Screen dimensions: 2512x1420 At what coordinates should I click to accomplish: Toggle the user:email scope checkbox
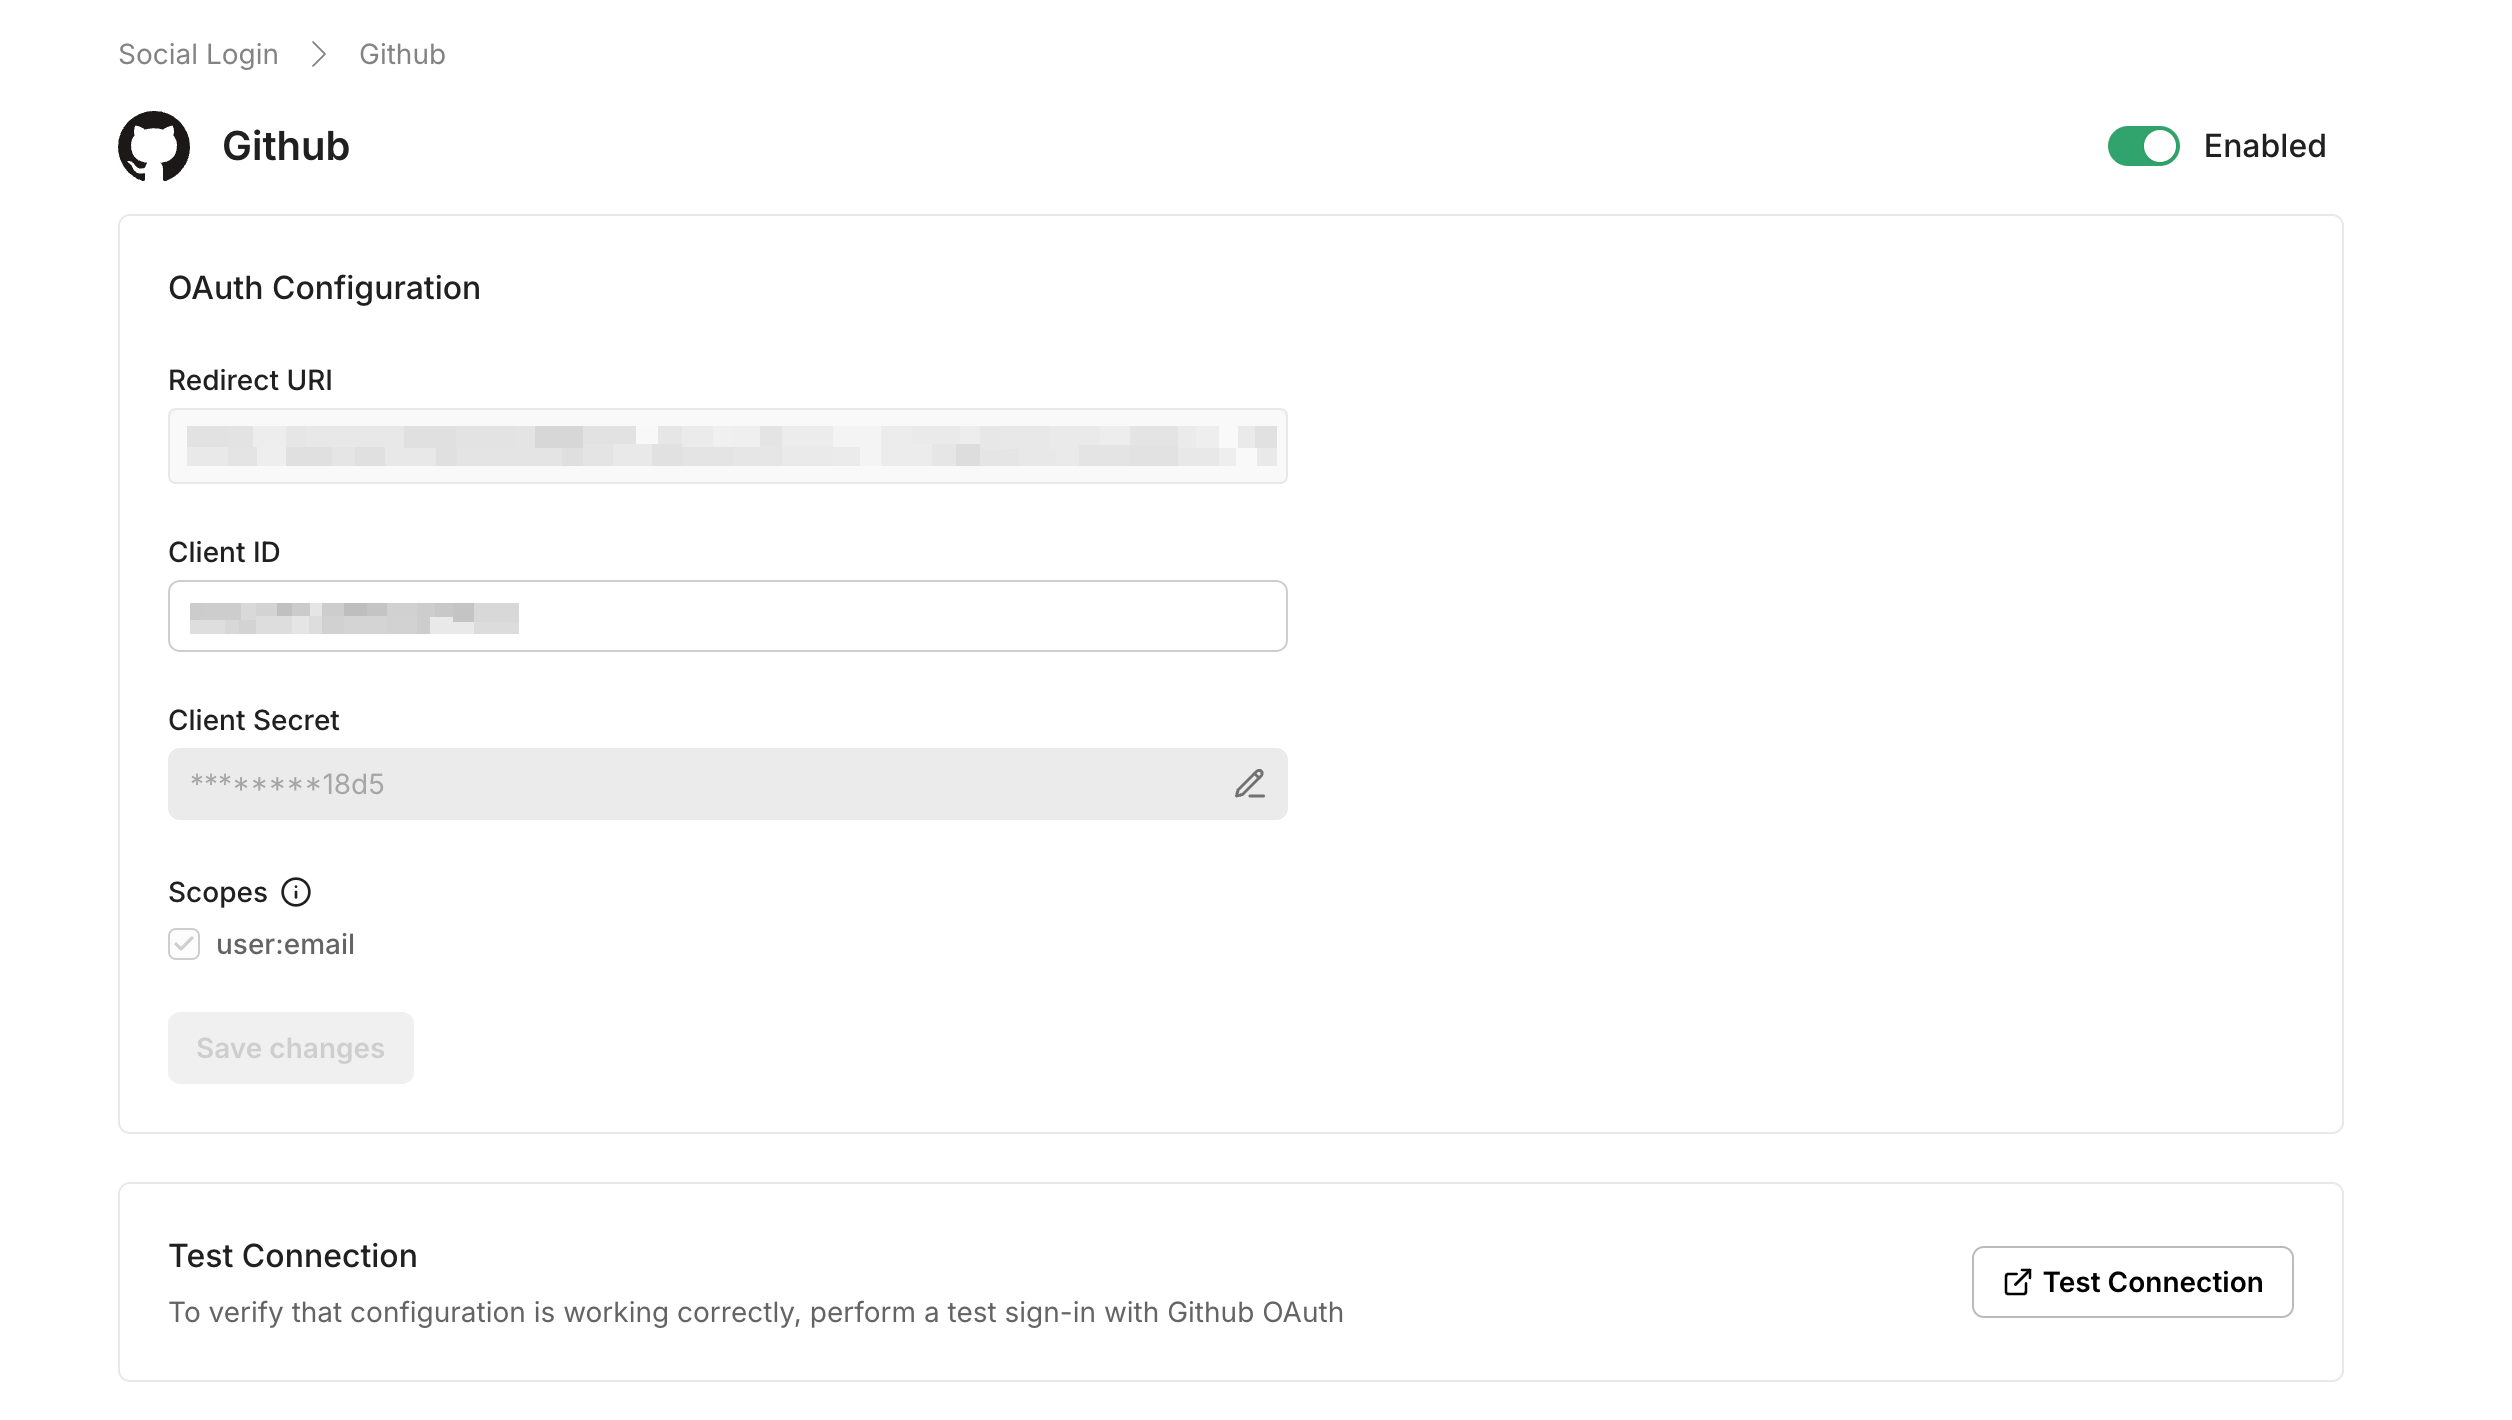pyautogui.click(x=183, y=944)
